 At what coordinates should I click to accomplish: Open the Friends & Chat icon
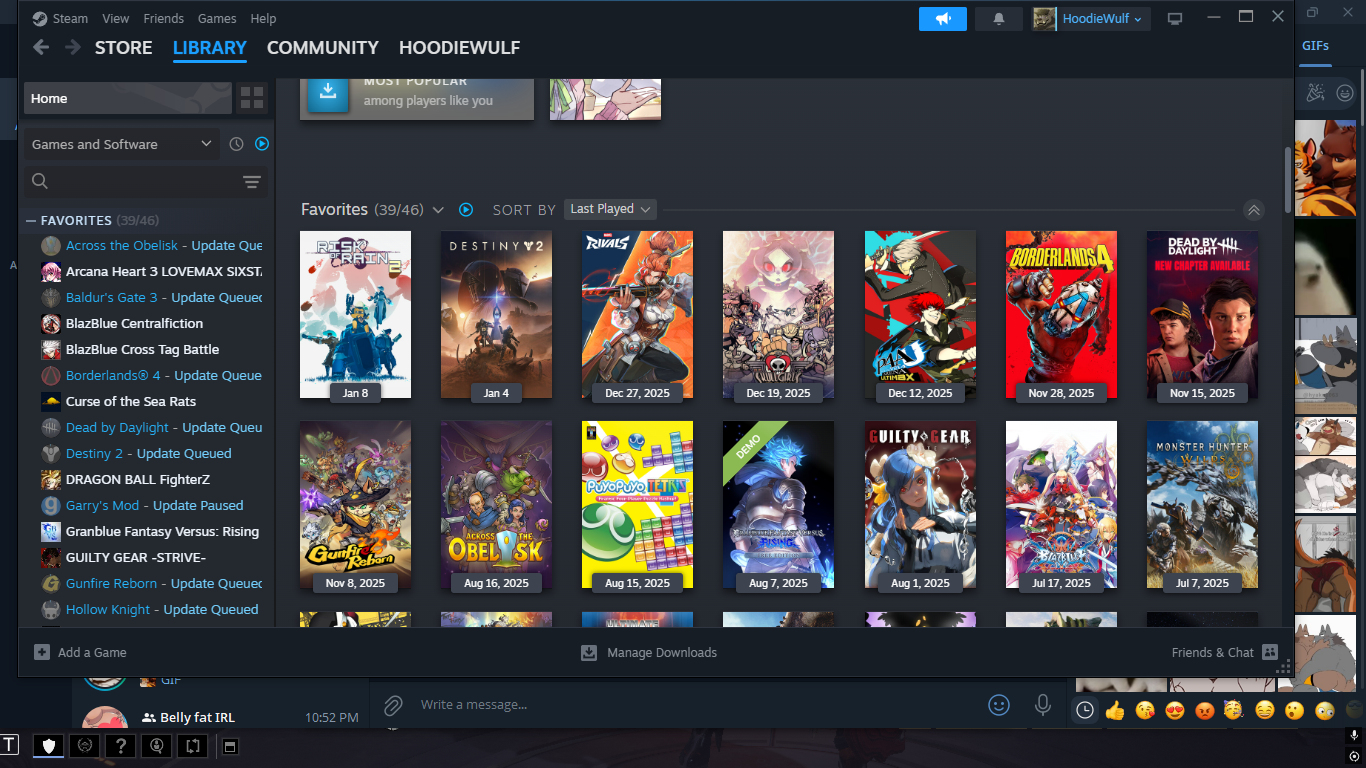click(x=1270, y=652)
